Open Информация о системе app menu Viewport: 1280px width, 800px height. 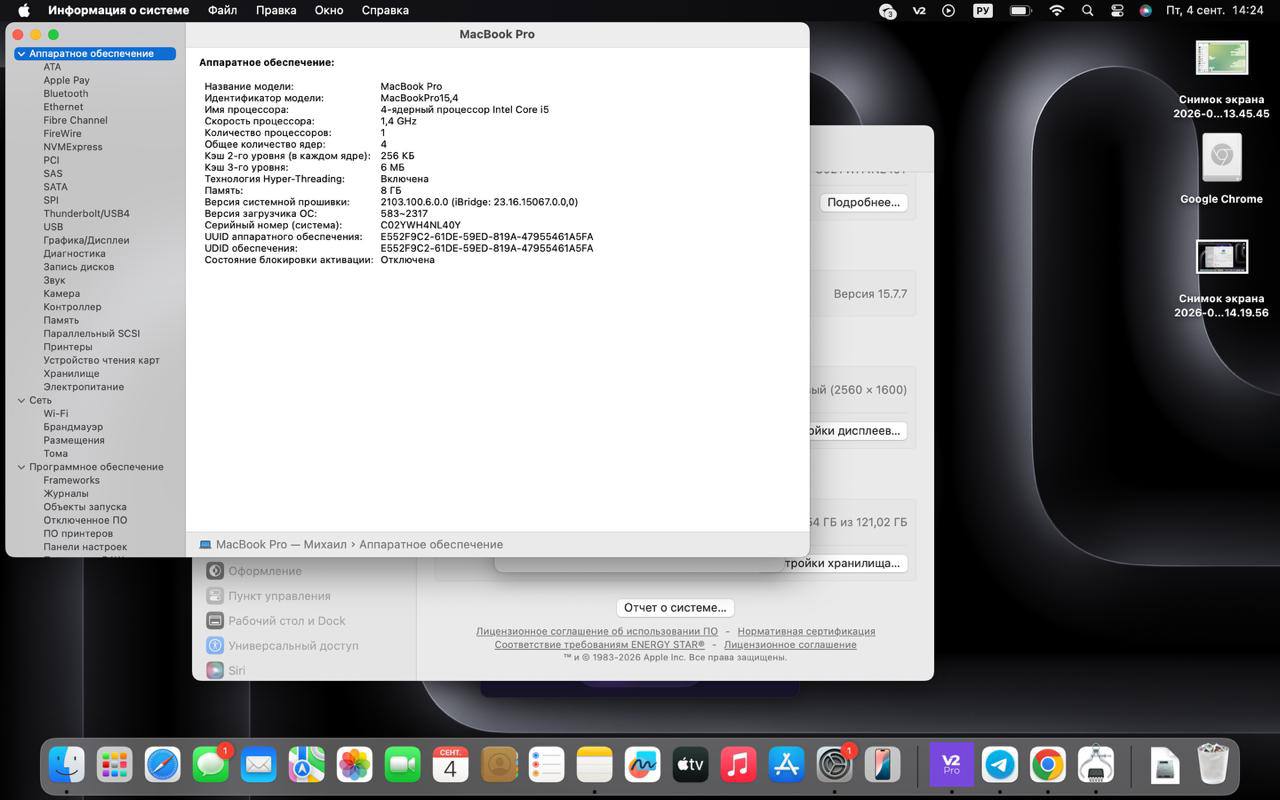118,10
